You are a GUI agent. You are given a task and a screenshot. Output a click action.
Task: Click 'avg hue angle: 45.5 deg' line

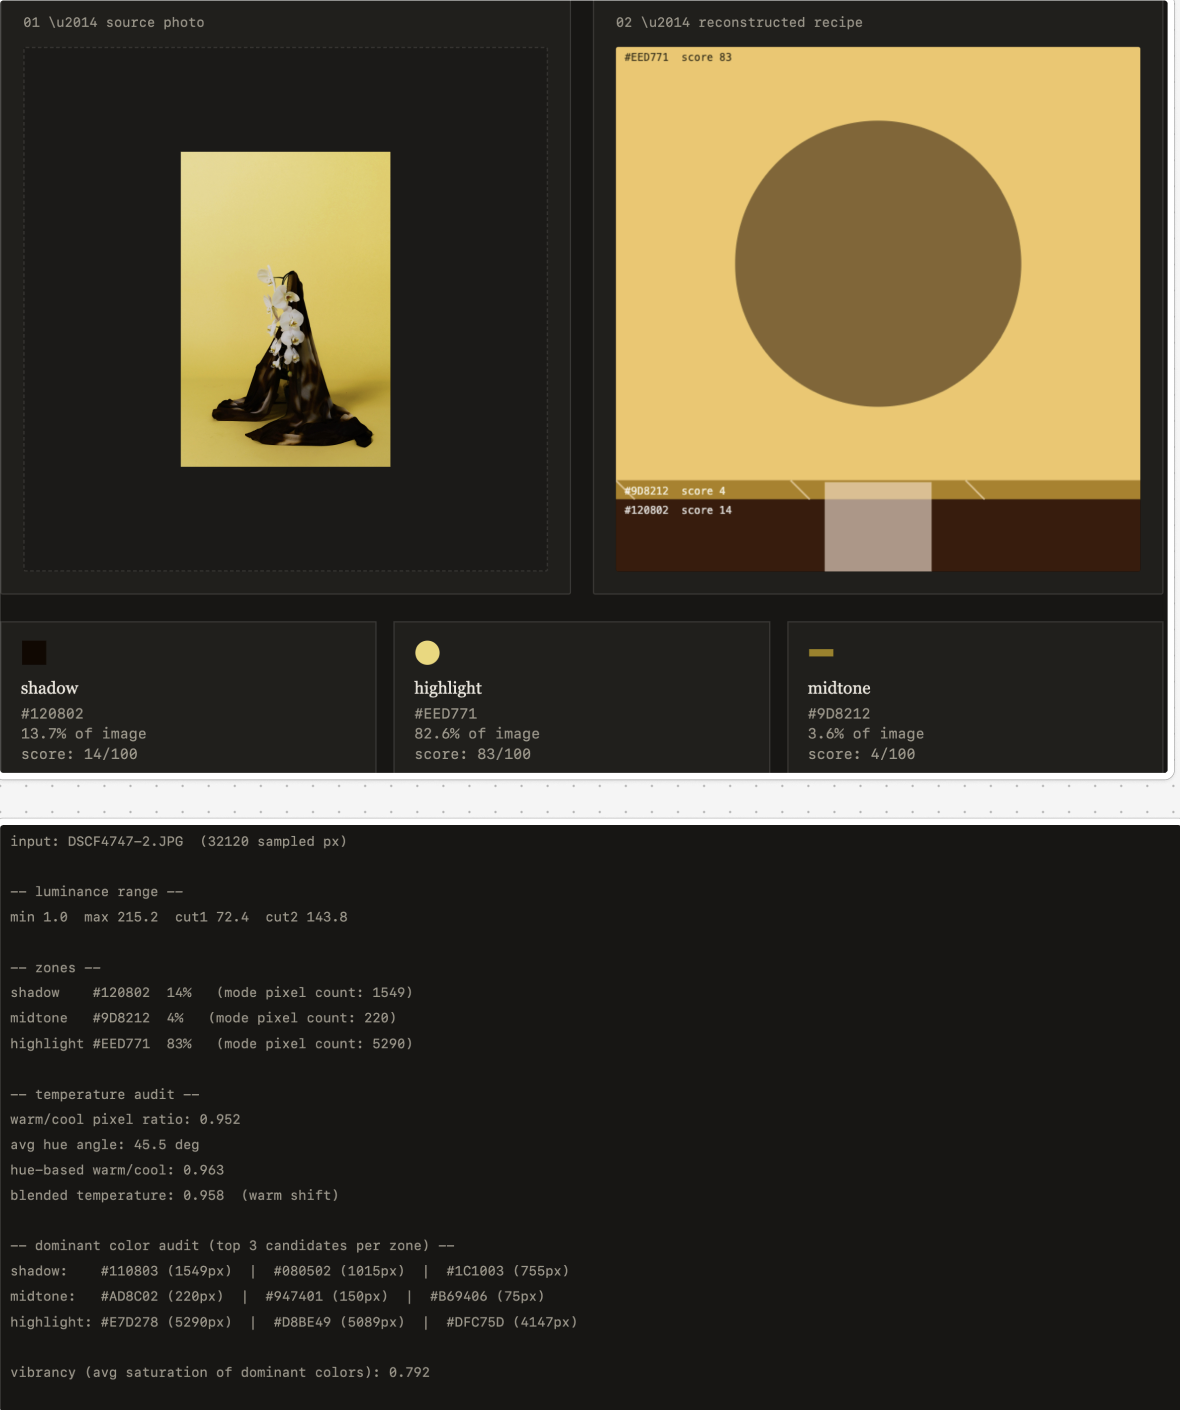click(x=105, y=1145)
